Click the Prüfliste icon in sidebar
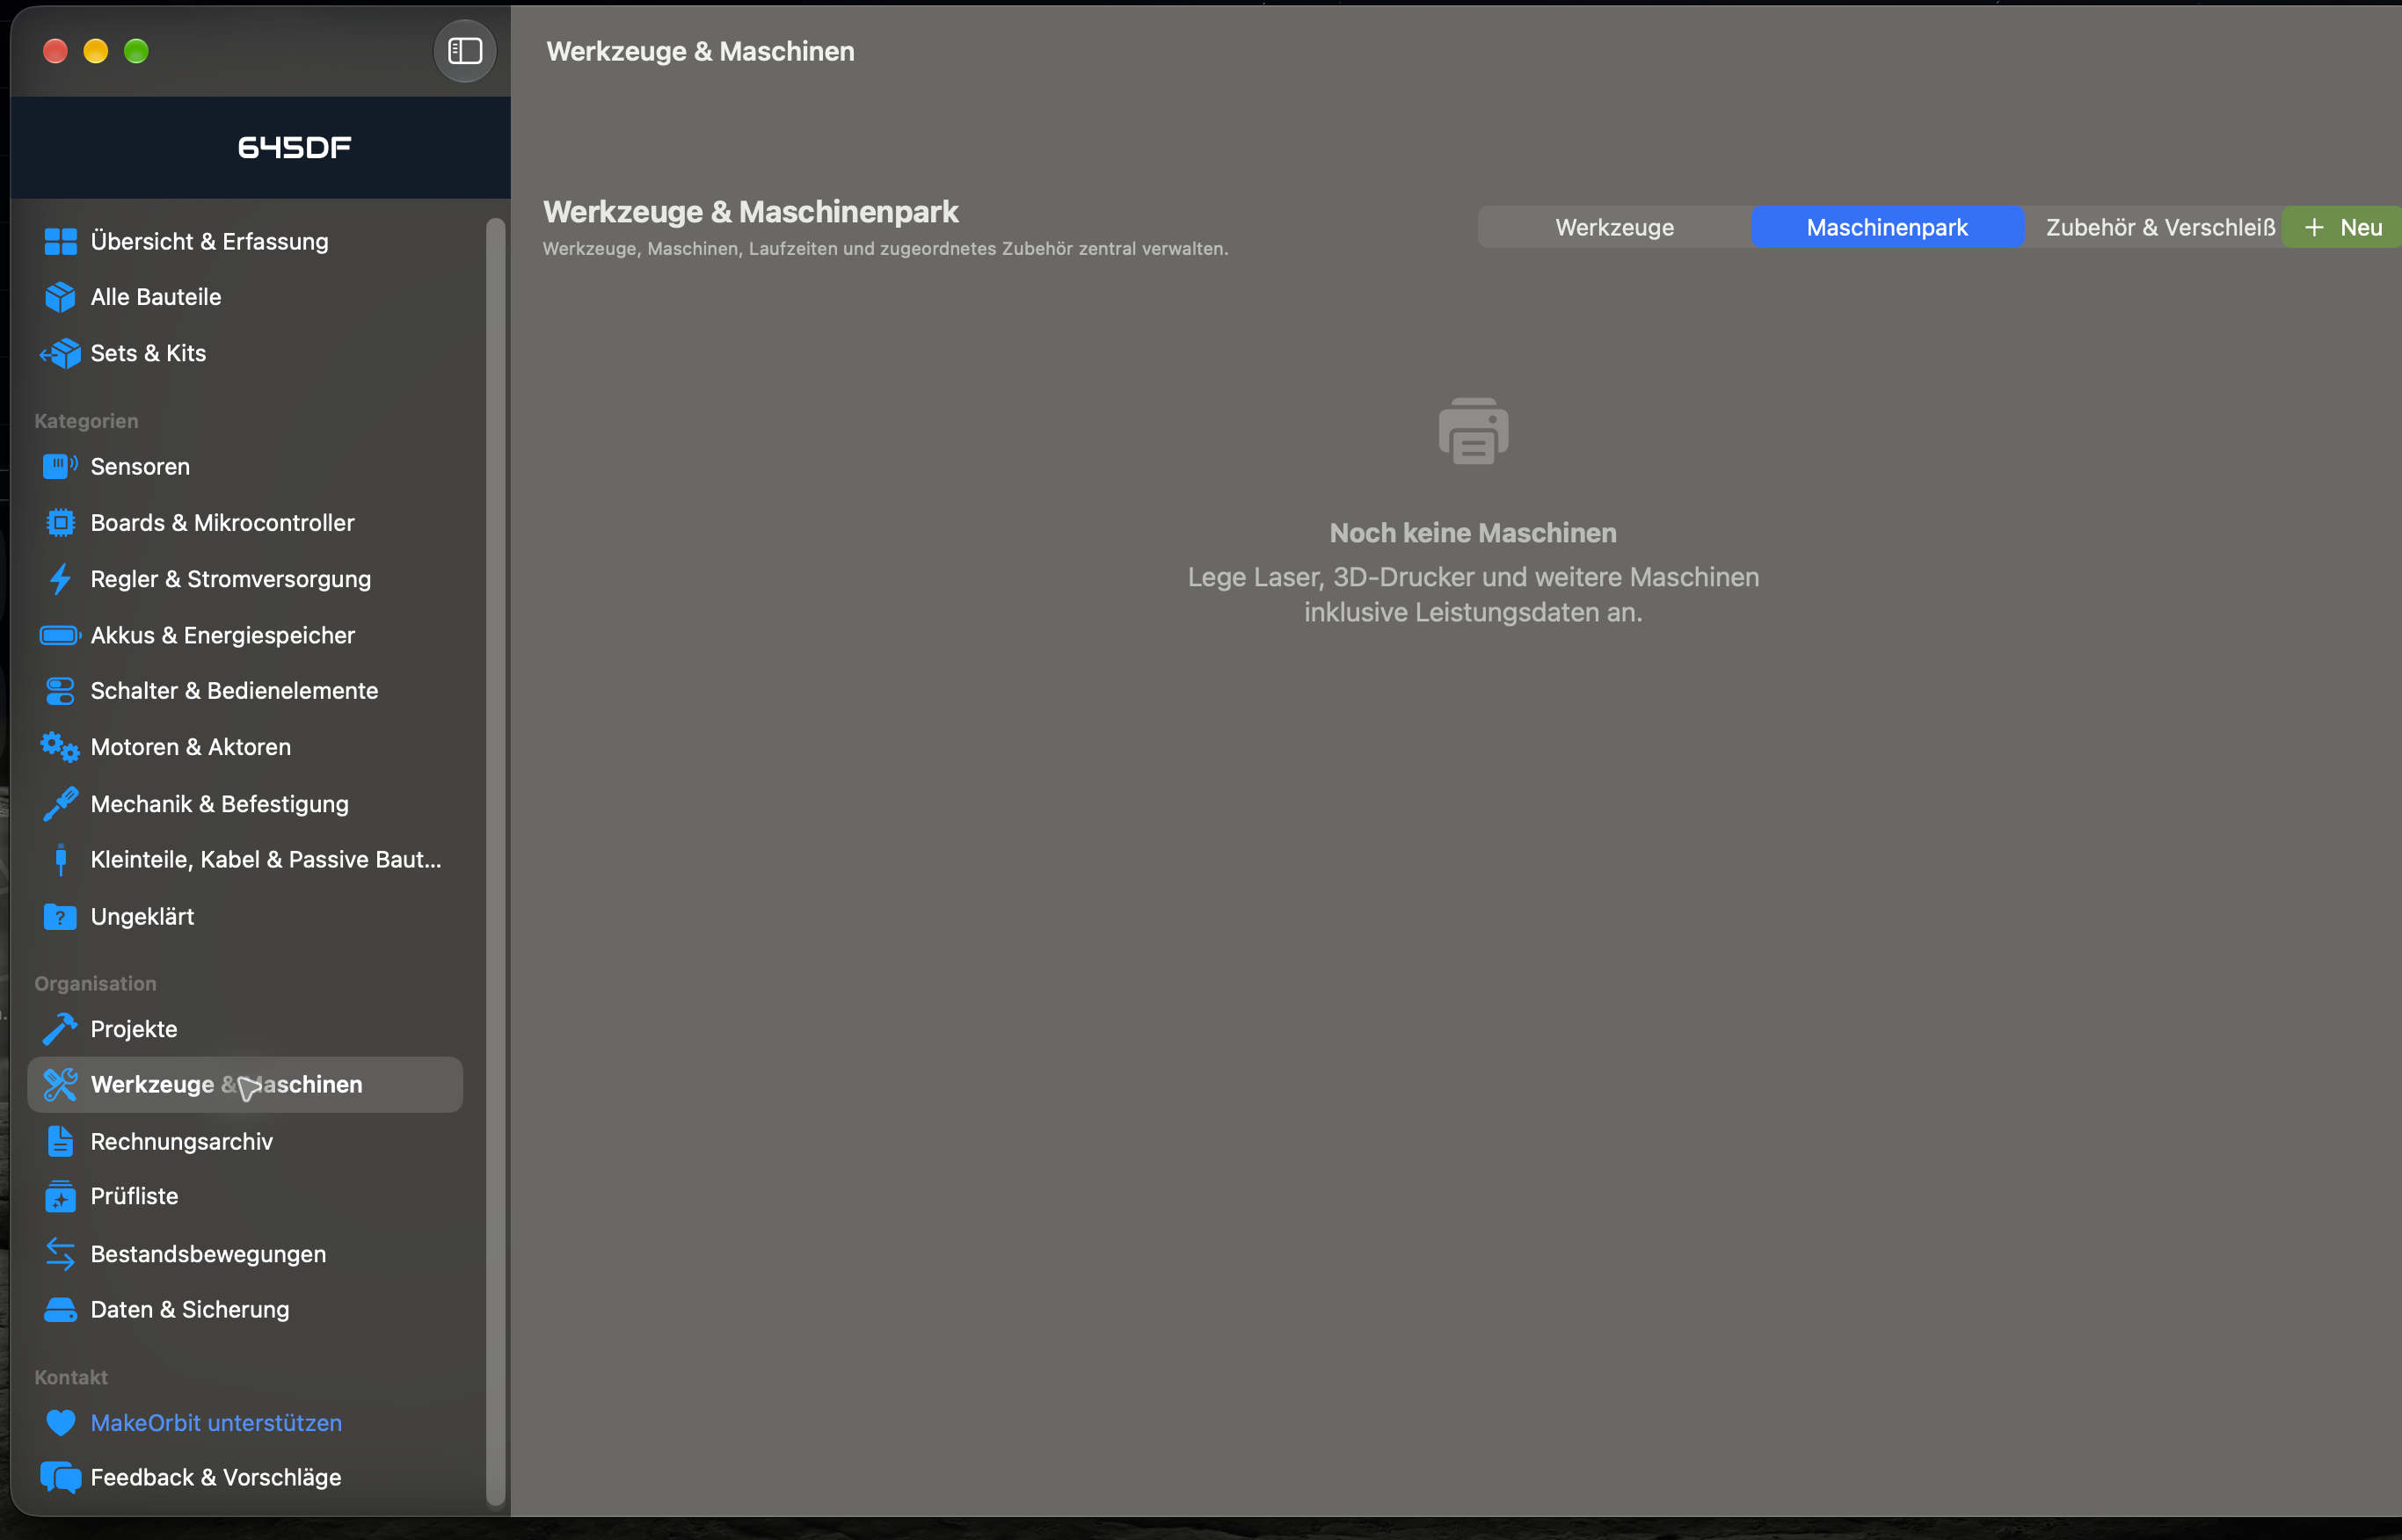This screenshot has height=1540, width=2402. click(x=60, y=1196)
